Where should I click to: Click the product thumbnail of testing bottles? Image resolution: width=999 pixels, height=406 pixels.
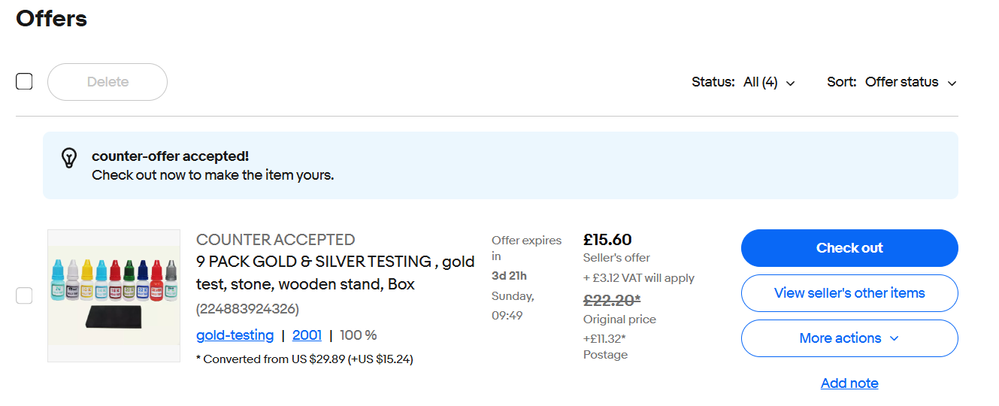pos(113,288)
